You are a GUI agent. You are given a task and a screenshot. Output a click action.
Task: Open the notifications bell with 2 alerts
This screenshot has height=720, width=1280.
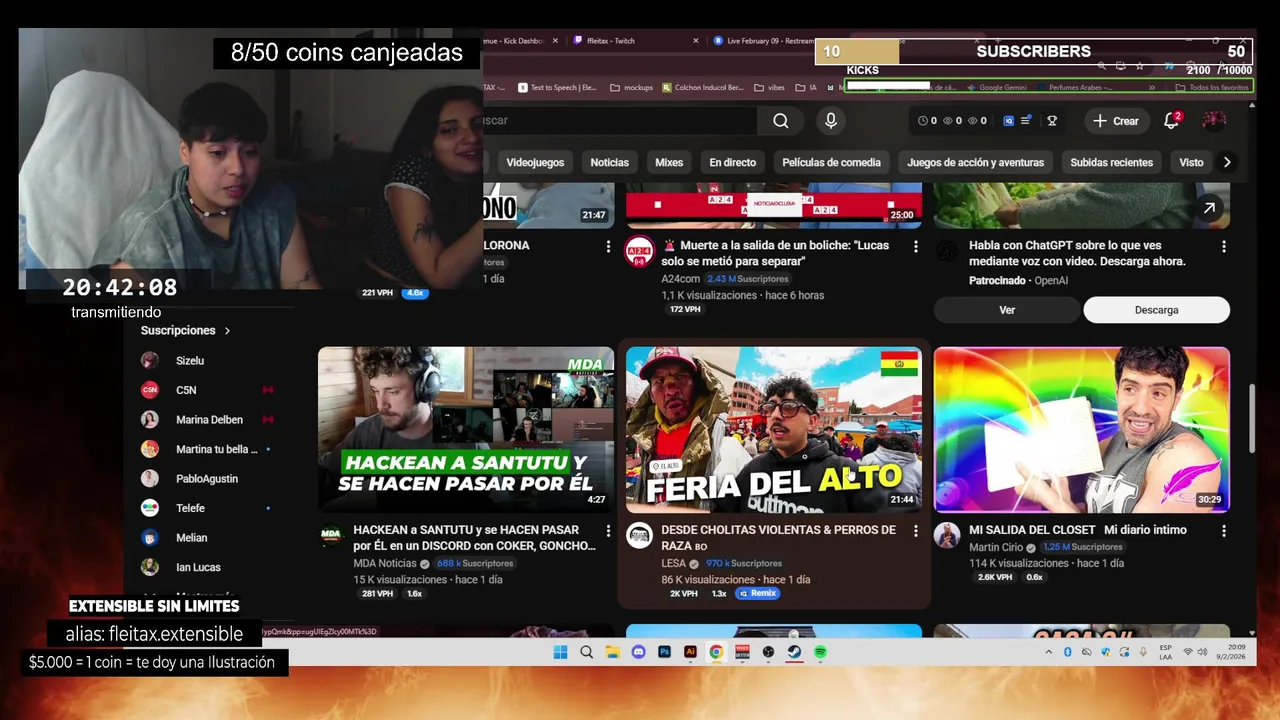(1171, 121)
